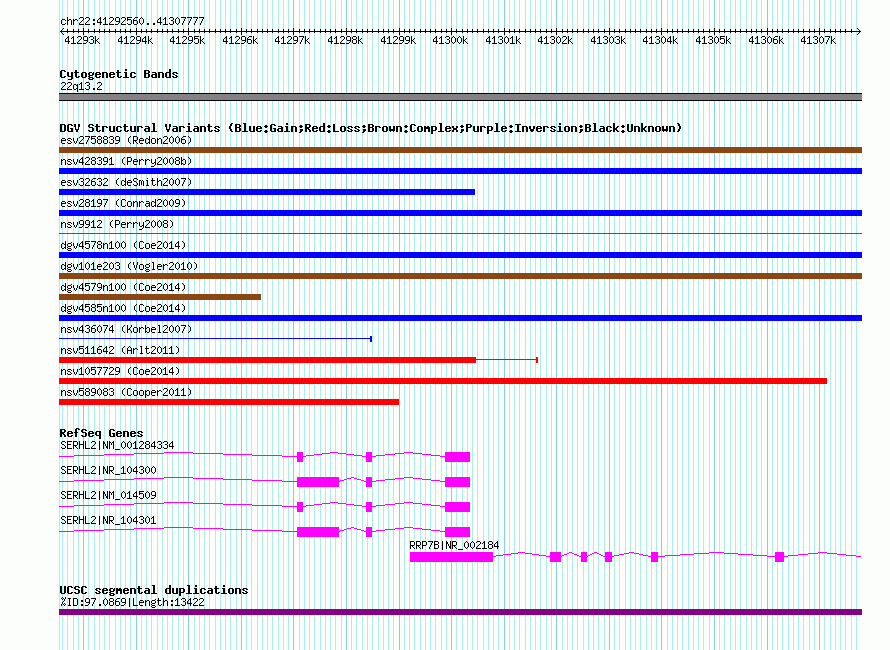
Task: Open the SERHL2|NM_014509 transcript label
Action: [108, 496]
